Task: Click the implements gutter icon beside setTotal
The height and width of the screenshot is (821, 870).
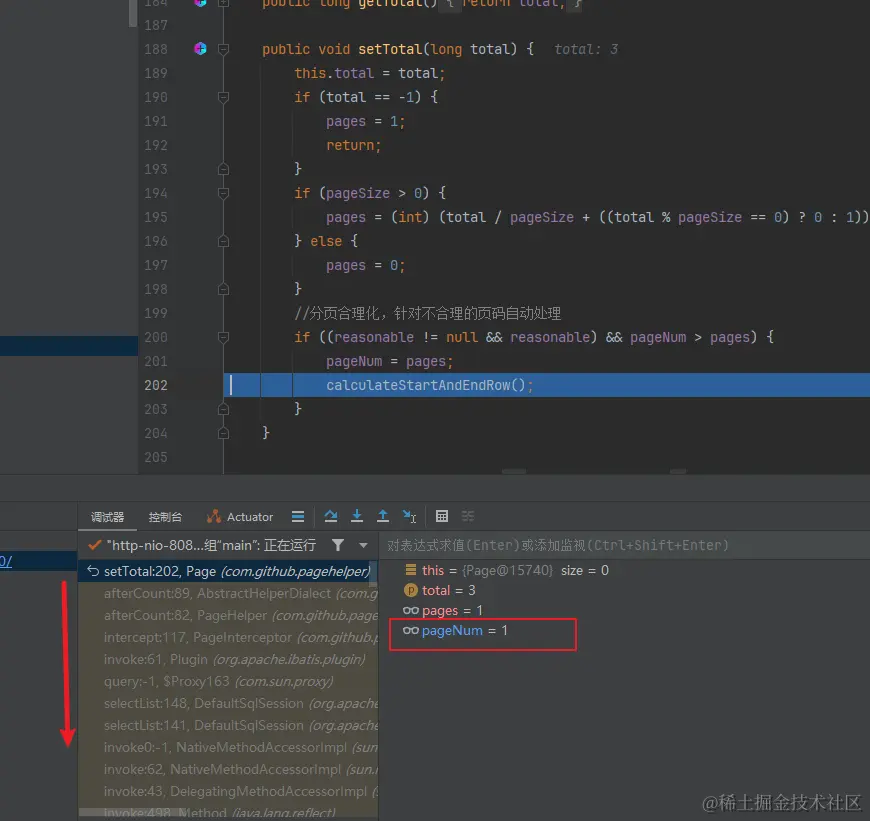Action: pos(200,49)
